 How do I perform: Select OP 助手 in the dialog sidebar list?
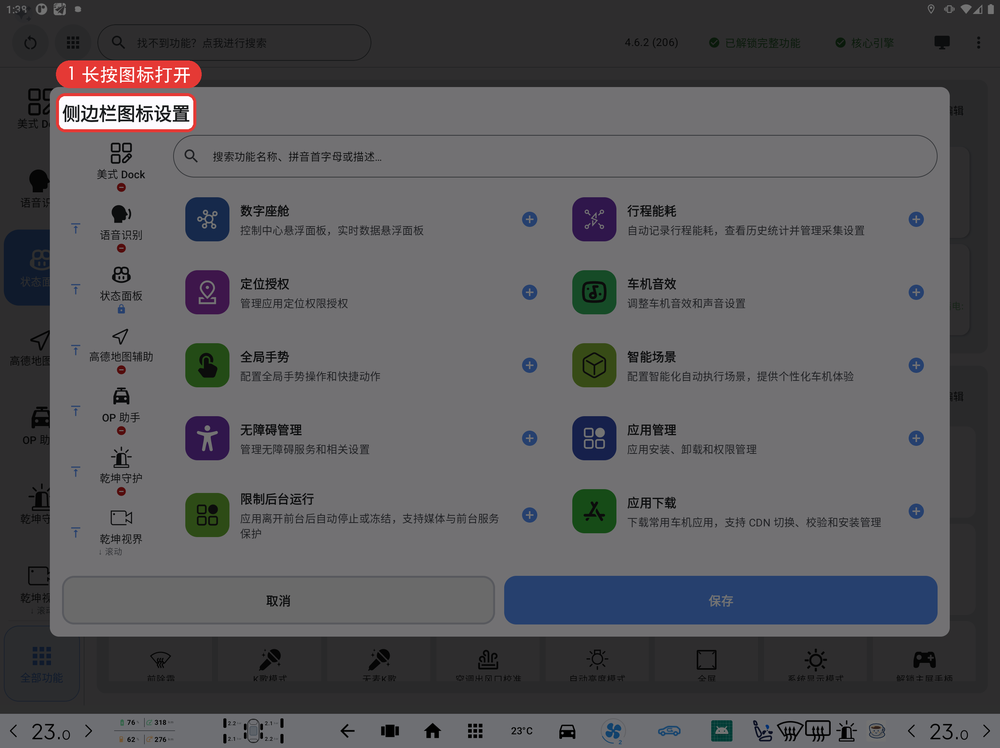[x=121, y=405]
